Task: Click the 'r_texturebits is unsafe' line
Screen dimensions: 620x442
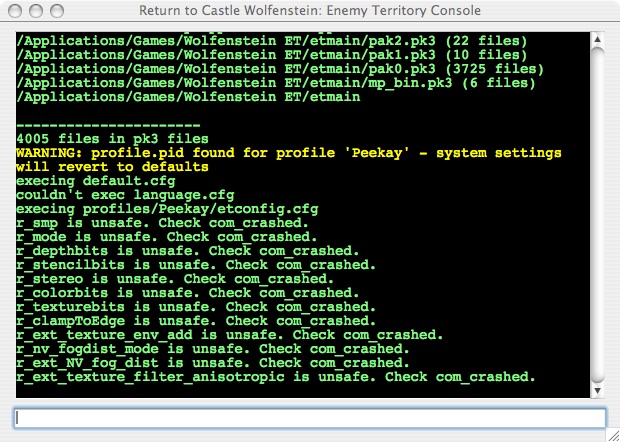Action: 196,307
